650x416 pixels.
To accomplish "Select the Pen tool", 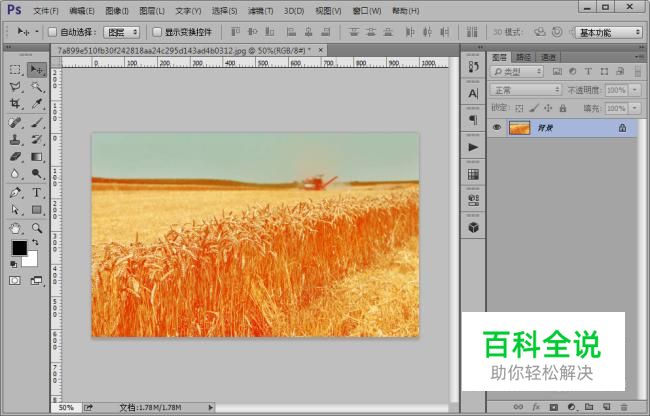I will pos(15,193).
